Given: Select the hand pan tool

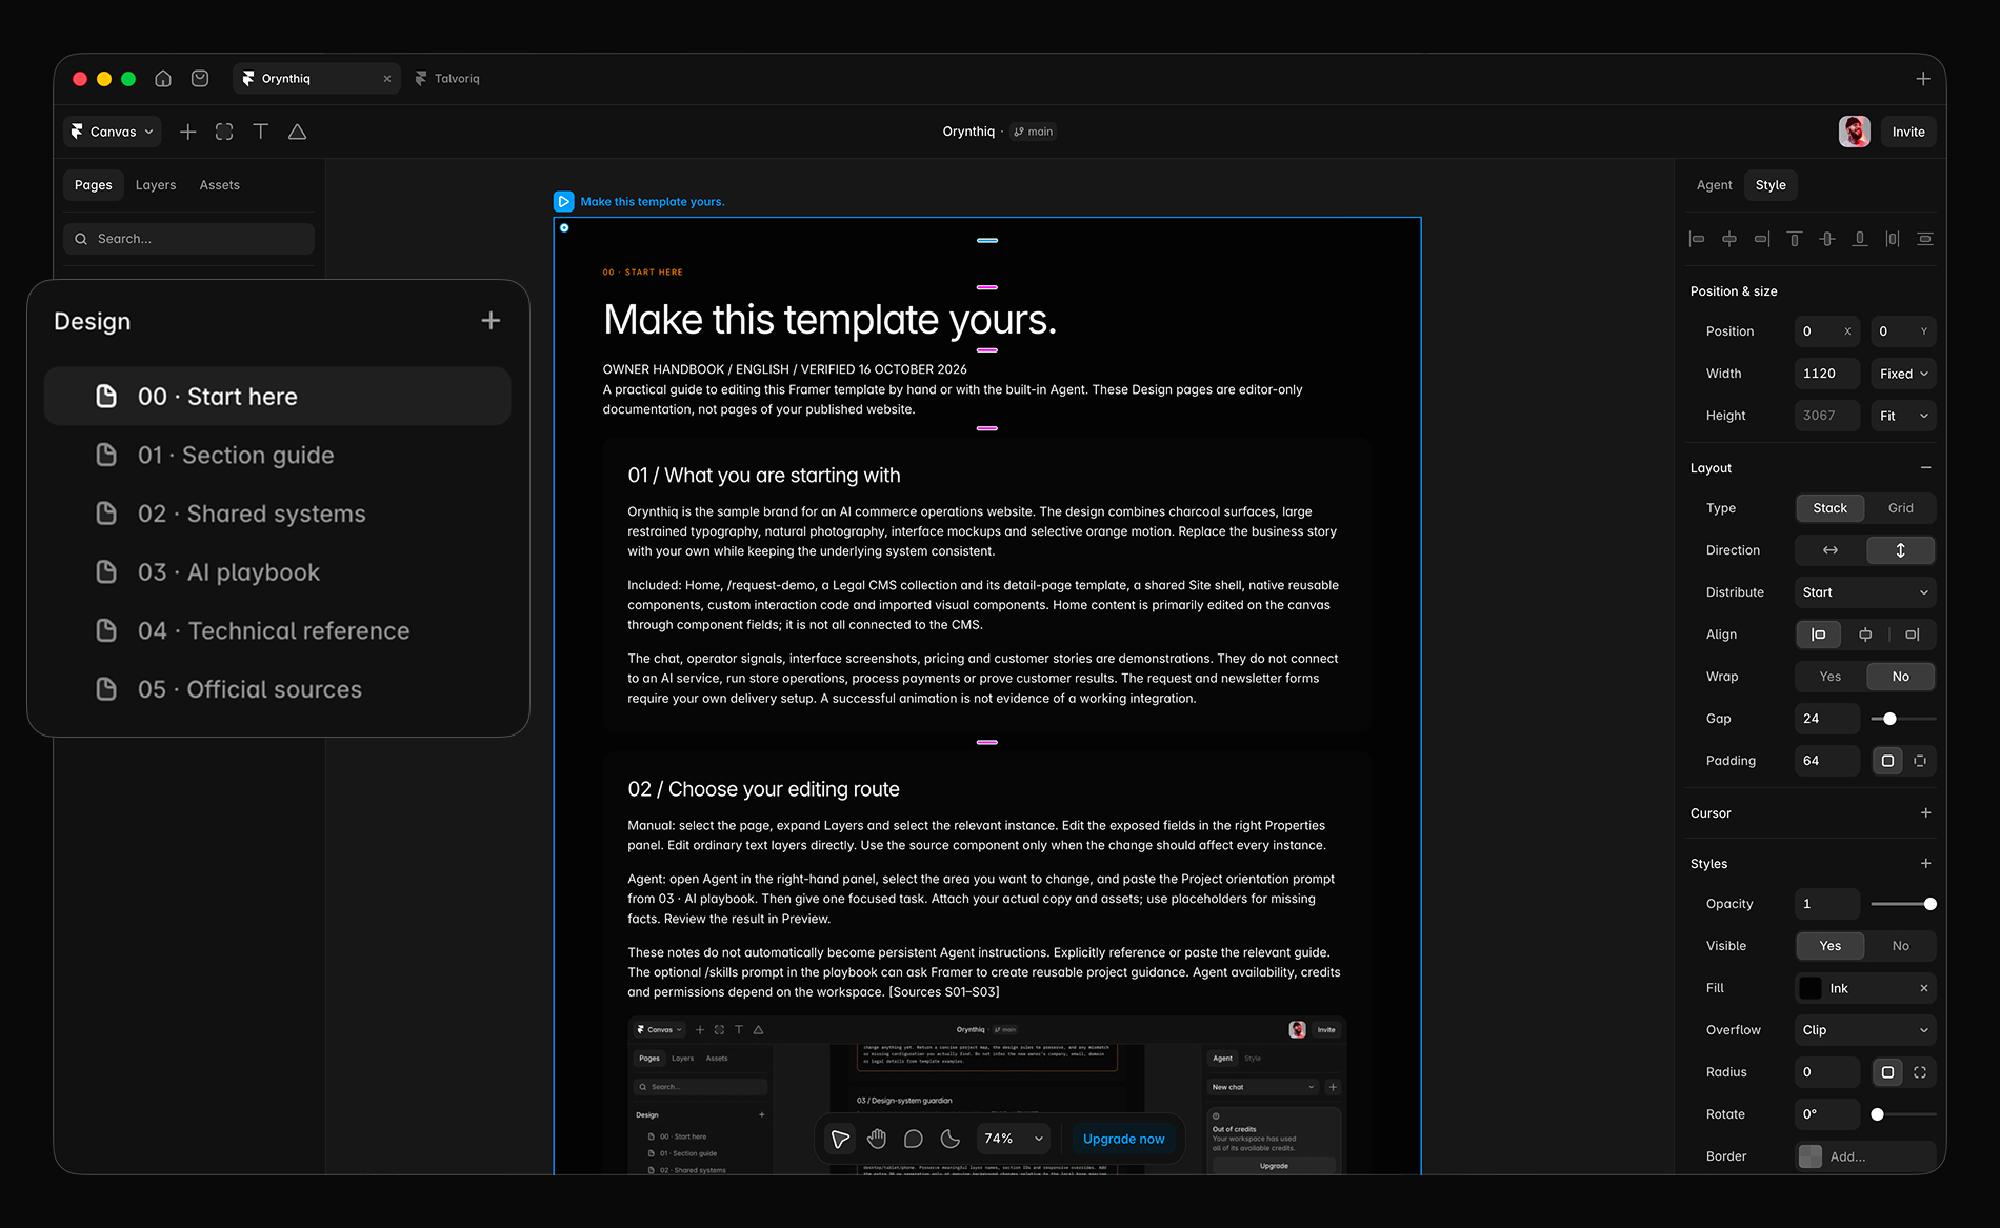Looking at the screenshot, I should click(877, 1138).
